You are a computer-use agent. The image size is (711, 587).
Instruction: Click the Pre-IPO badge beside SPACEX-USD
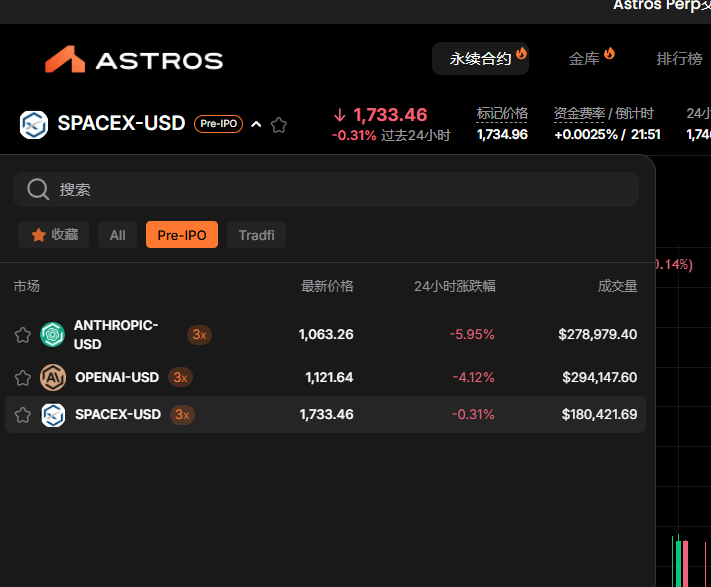pyautogui.click(x=219, y=124)
